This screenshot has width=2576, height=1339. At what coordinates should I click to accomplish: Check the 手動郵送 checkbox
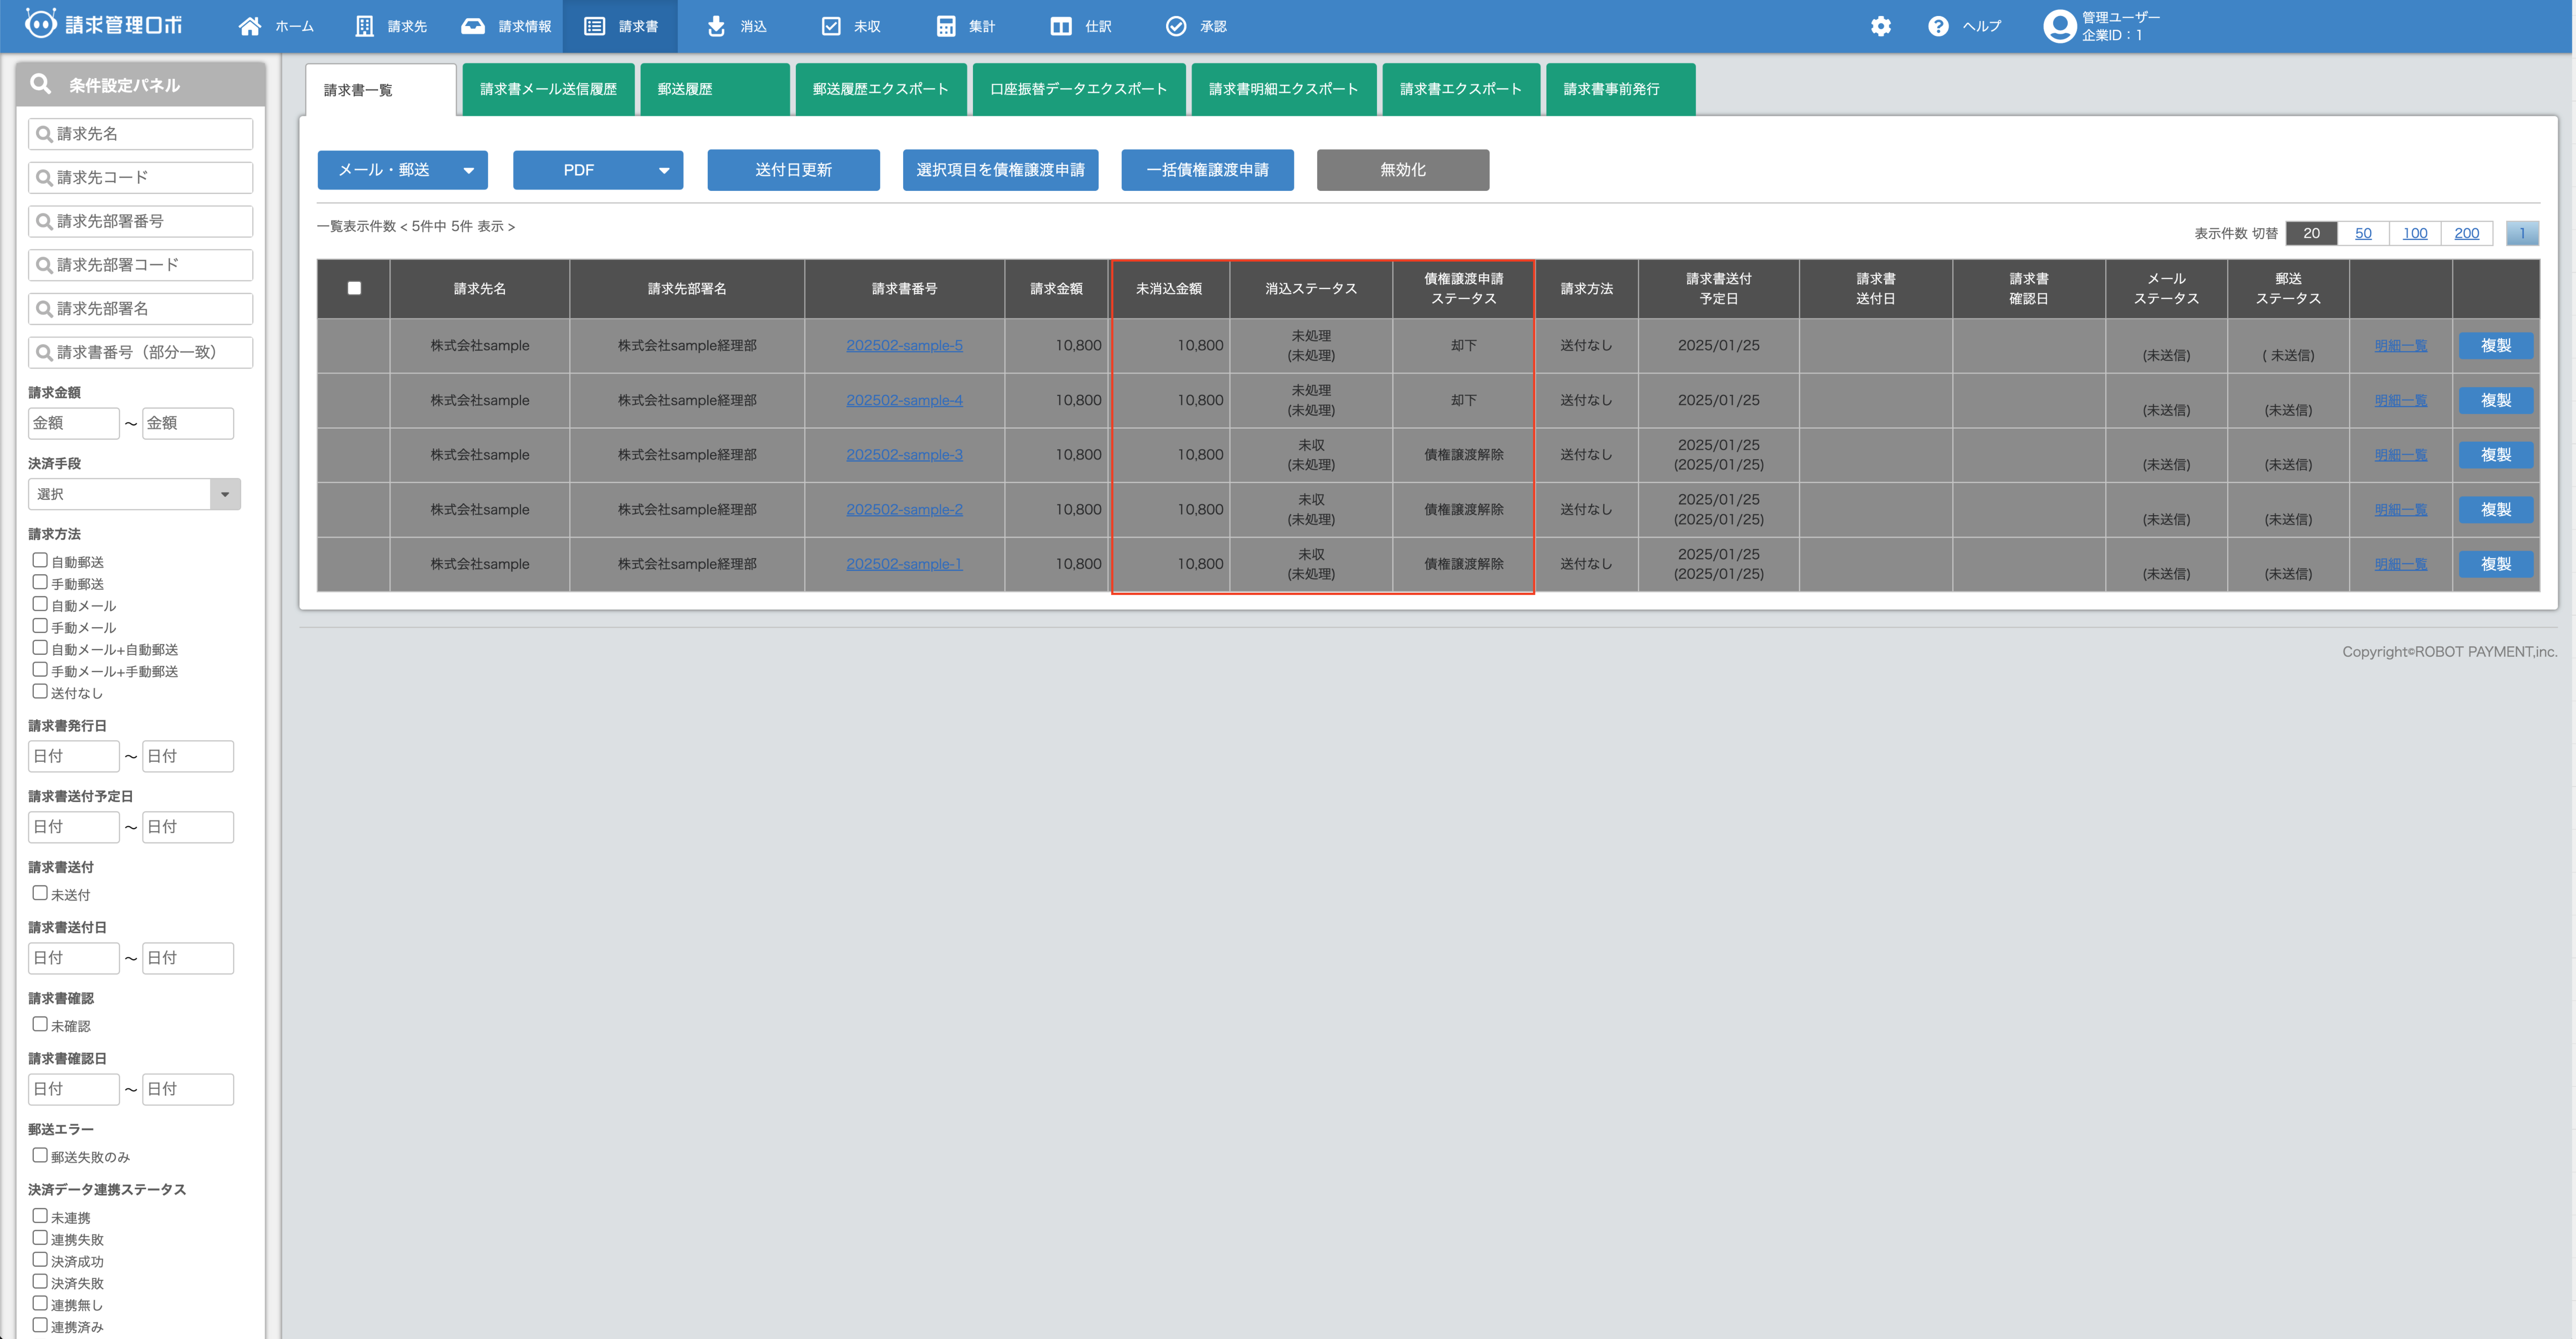[40, 582]
